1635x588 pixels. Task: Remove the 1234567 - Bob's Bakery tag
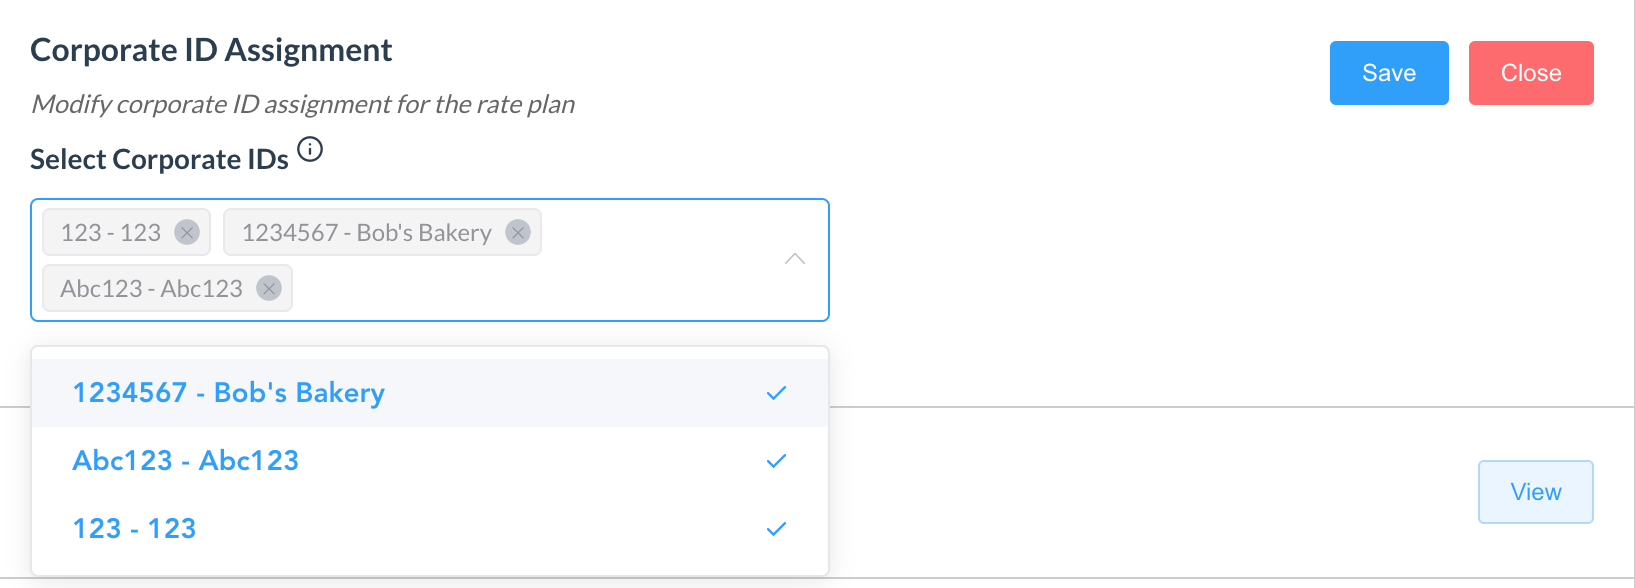517,233
